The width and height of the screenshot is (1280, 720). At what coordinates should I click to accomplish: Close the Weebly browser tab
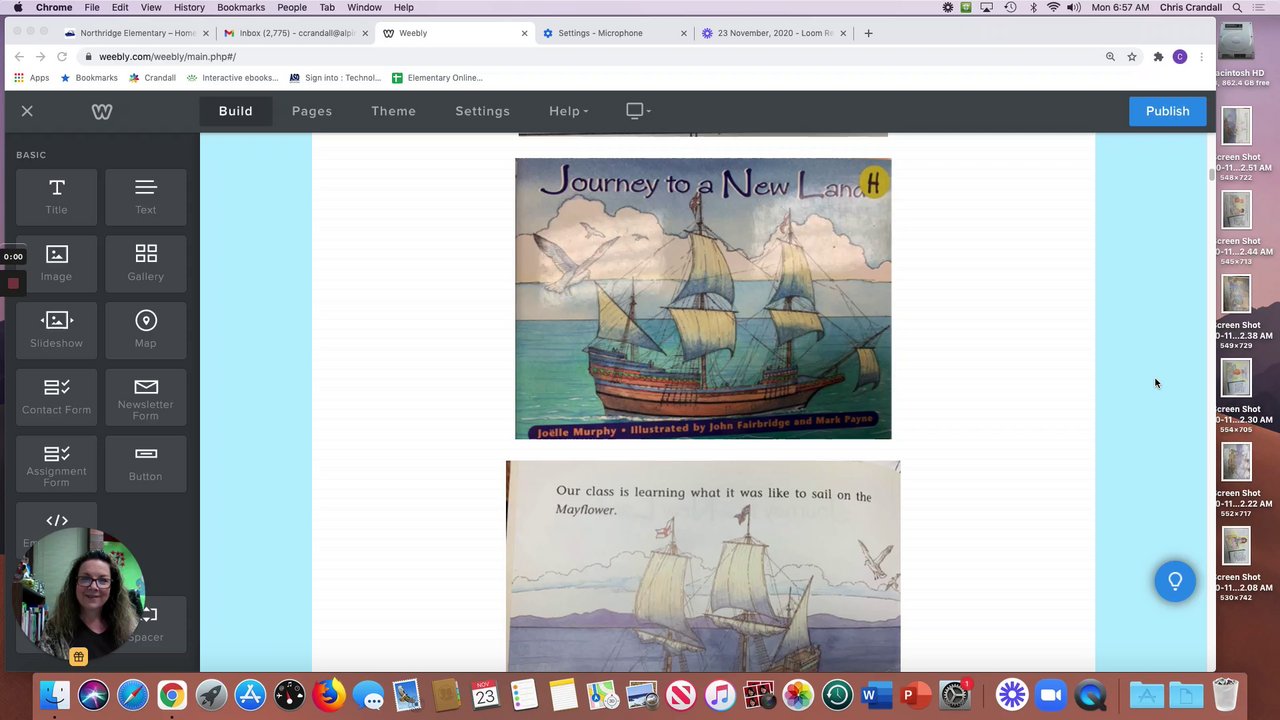(524, 33)
